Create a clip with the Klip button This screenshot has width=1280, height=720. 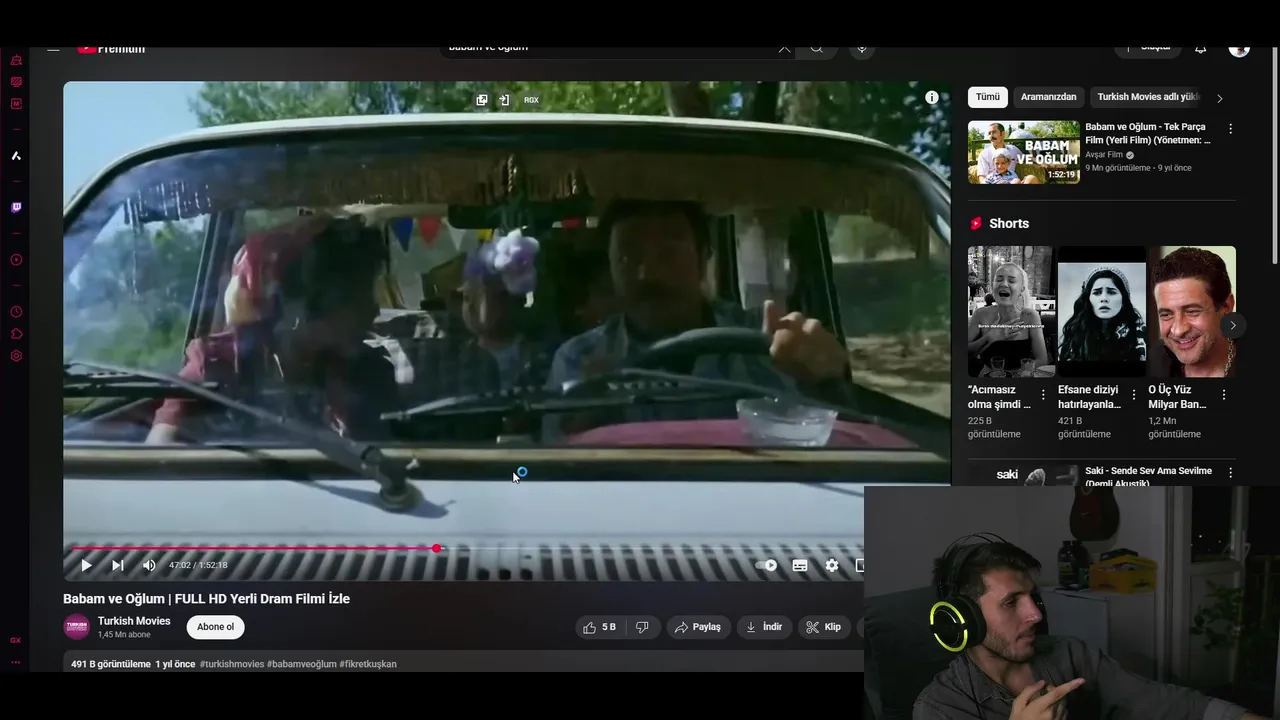click(x=824, y=627)
